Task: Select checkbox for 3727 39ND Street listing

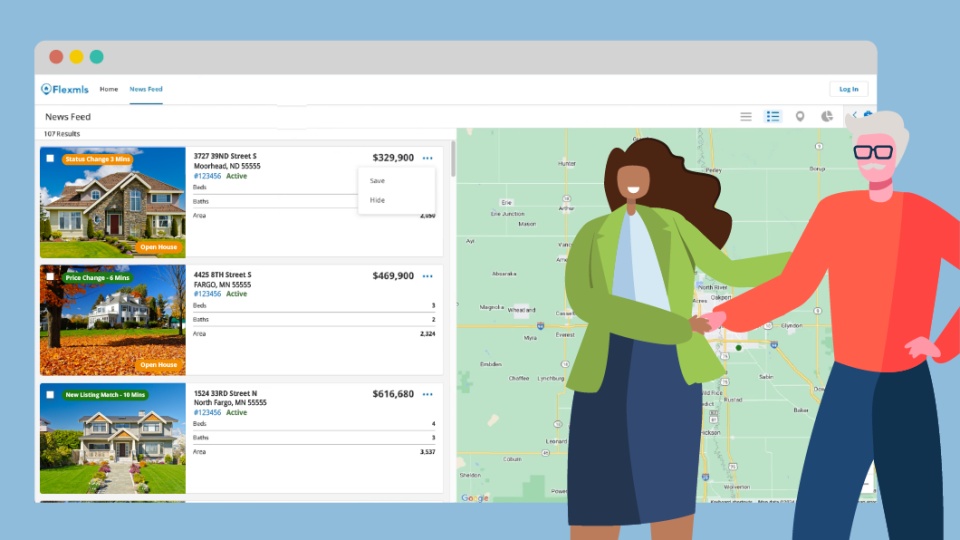Action: [x=50, y=159]
